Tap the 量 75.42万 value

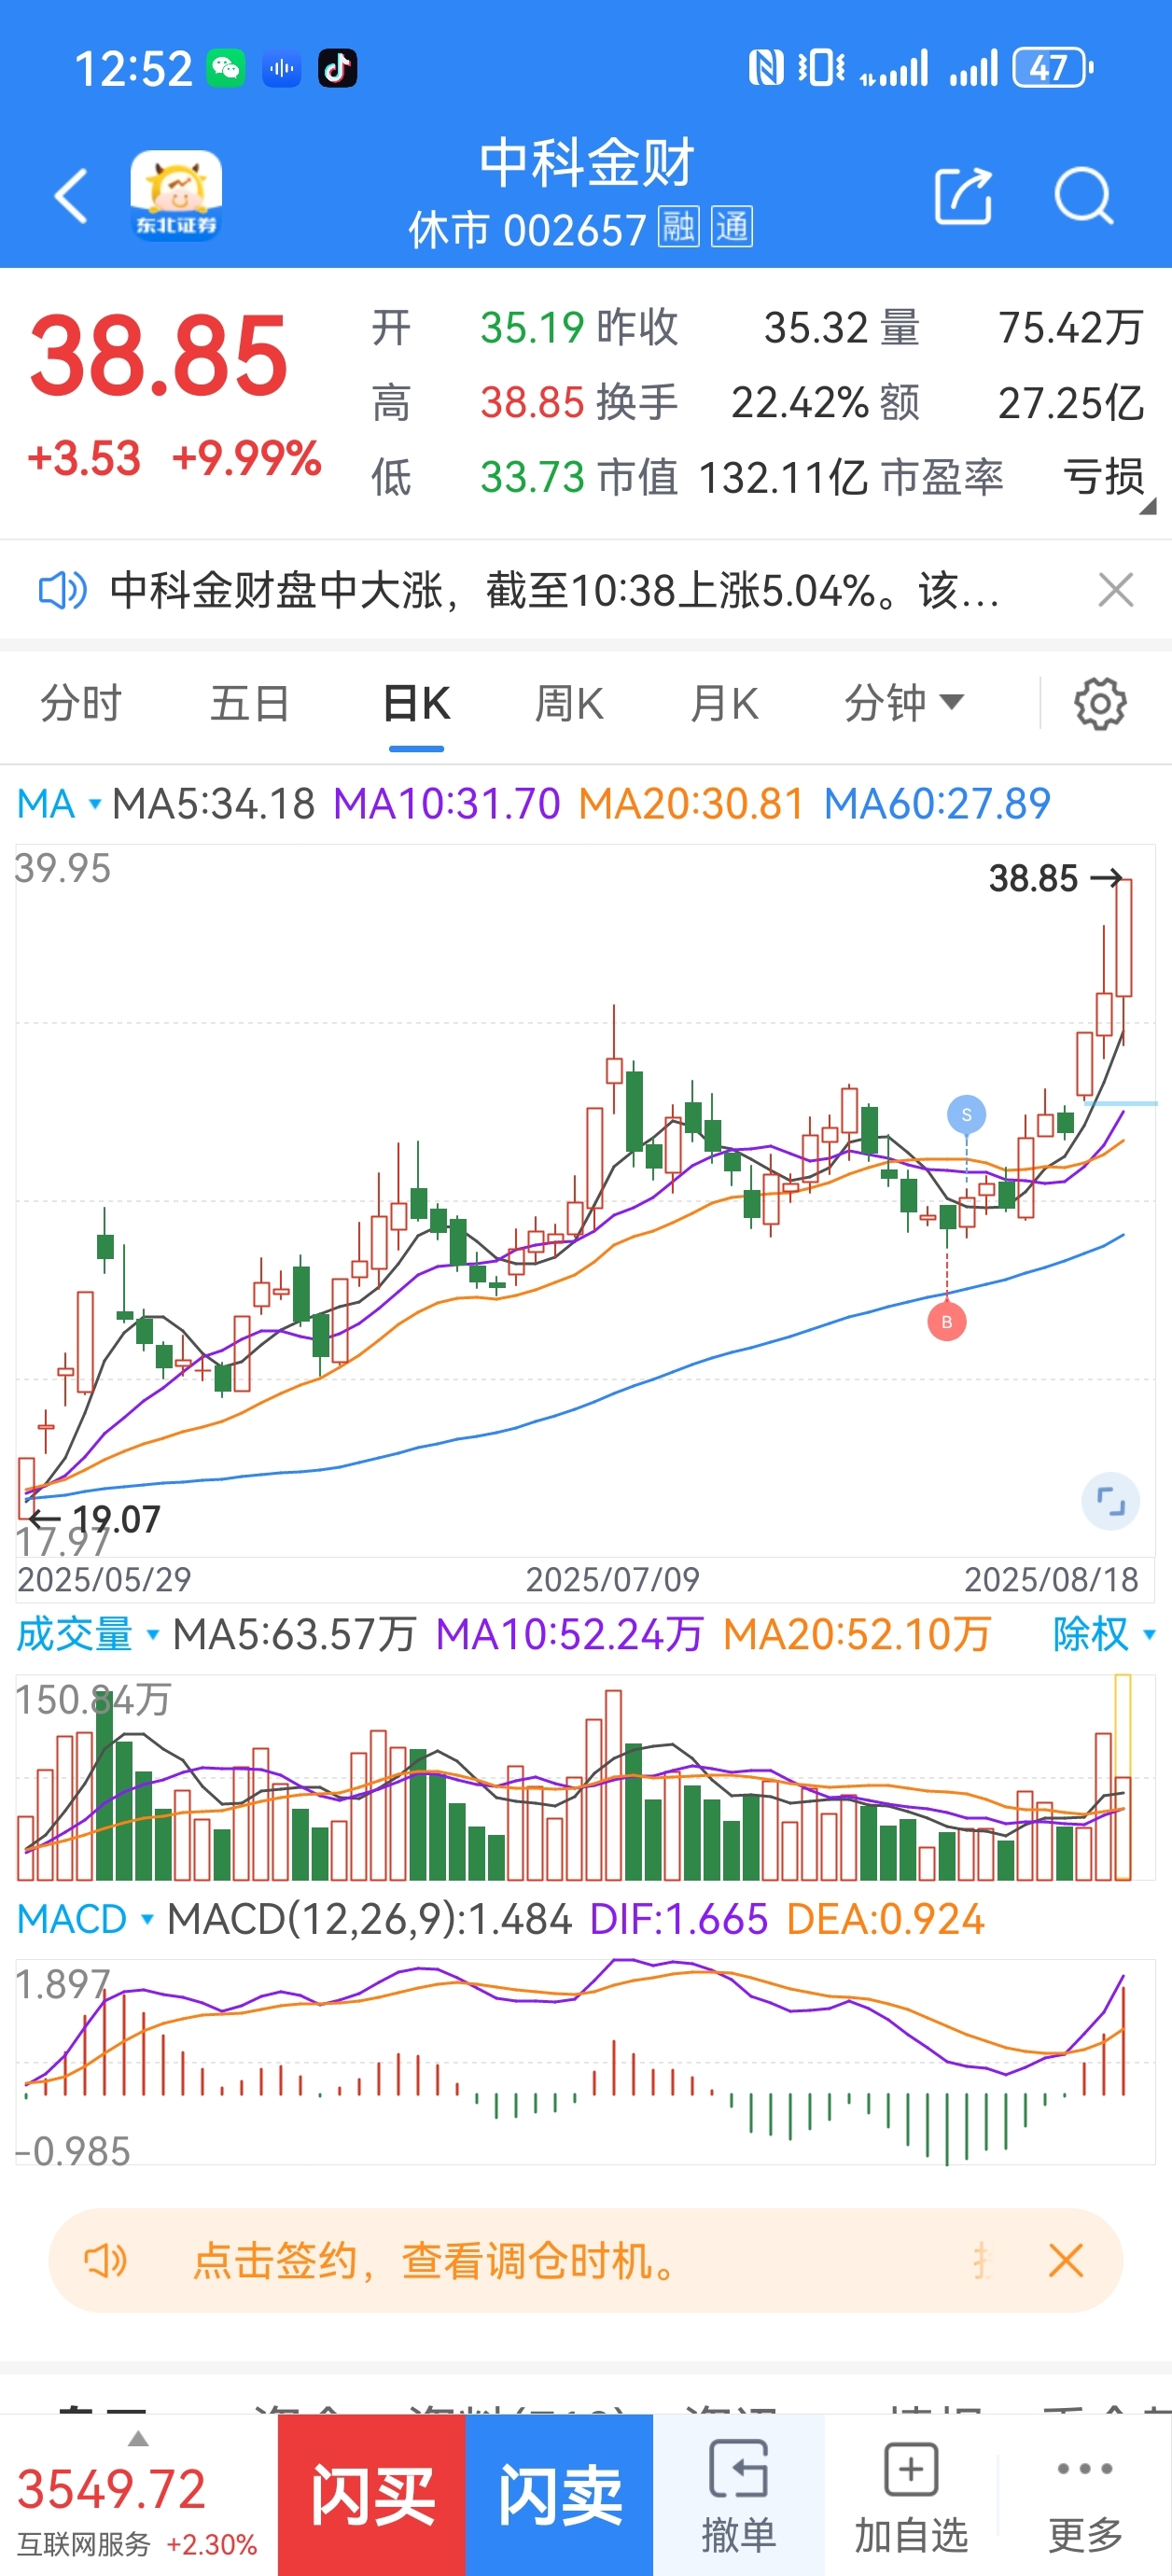(x=1012, y=327)
